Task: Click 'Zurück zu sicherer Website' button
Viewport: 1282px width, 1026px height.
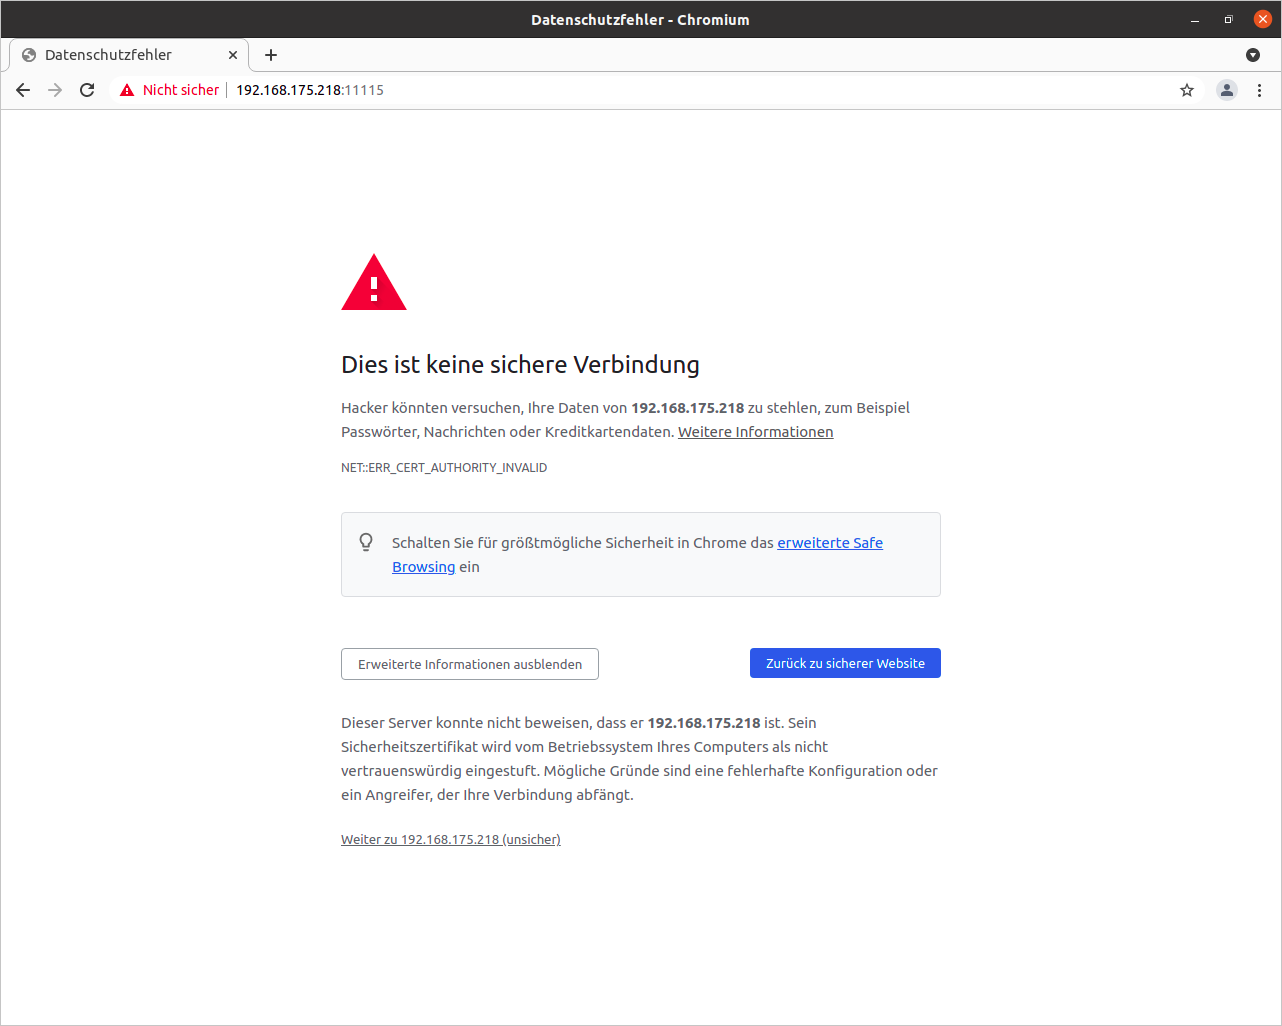Action: point(845,663)
